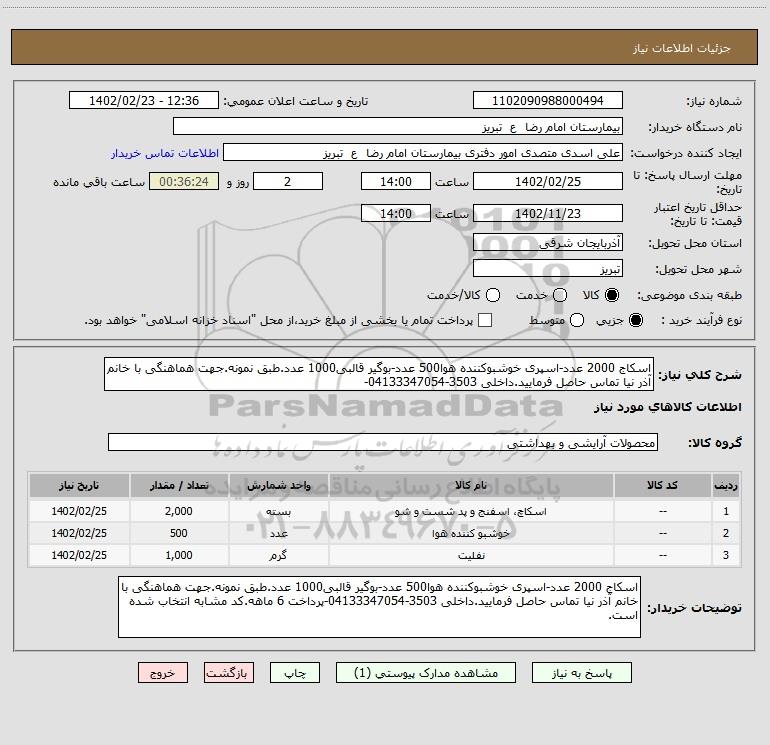Viewport: 770px width, 745px height.
Task: Click delivery city field تبریز
Action: pos(548,269)
